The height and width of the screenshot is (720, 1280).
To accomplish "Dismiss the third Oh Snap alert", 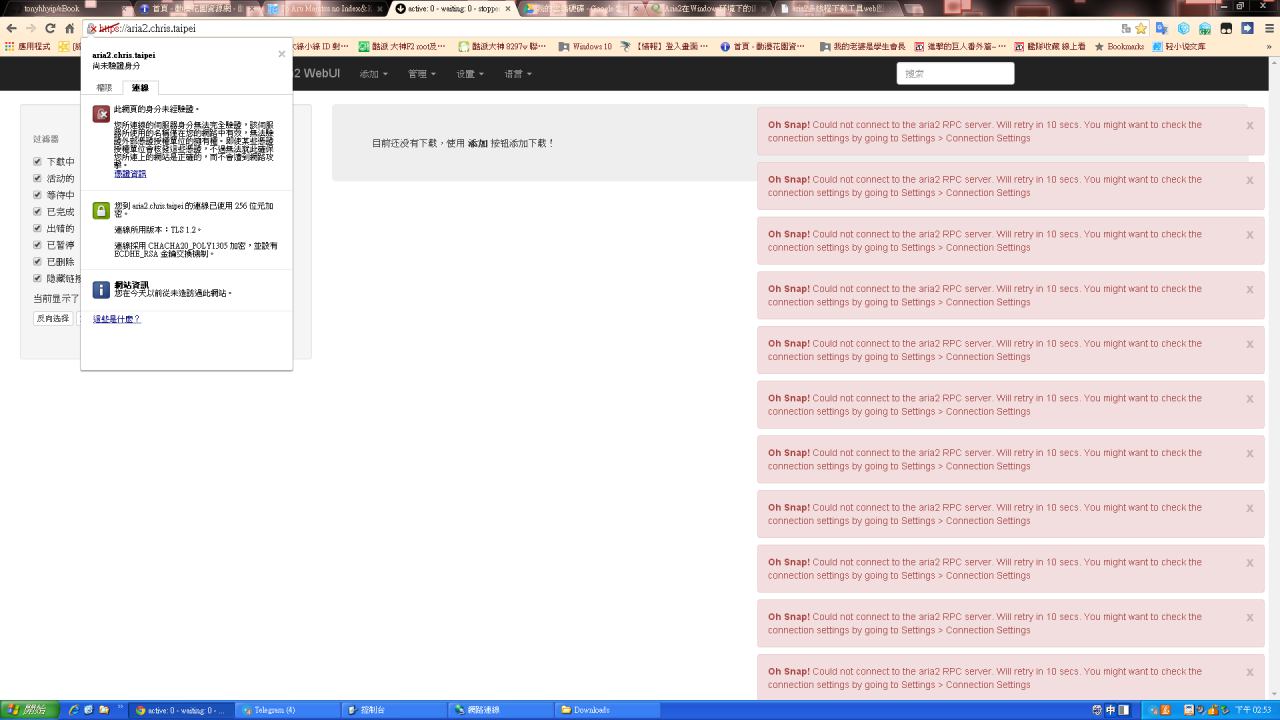I will [1250, 235].
